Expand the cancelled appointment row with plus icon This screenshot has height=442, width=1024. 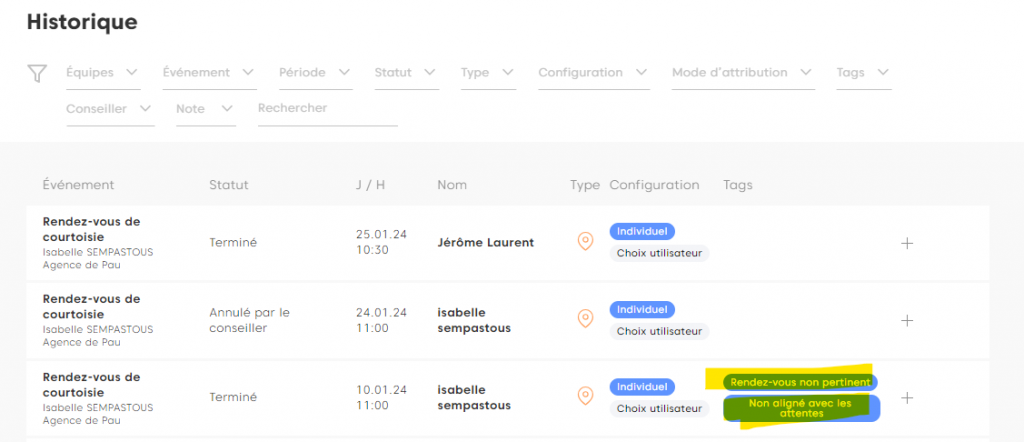click(907, 320)
